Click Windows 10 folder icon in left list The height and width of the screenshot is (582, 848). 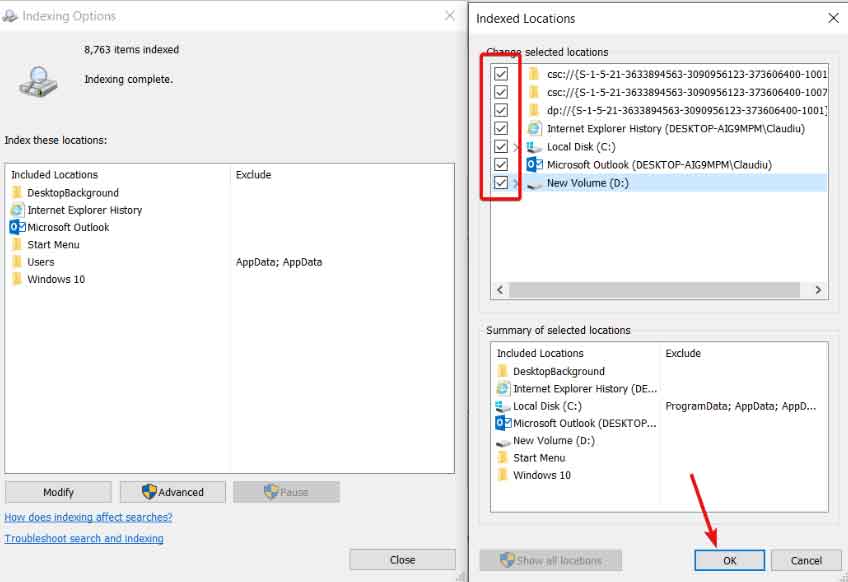tap(16, 279)
